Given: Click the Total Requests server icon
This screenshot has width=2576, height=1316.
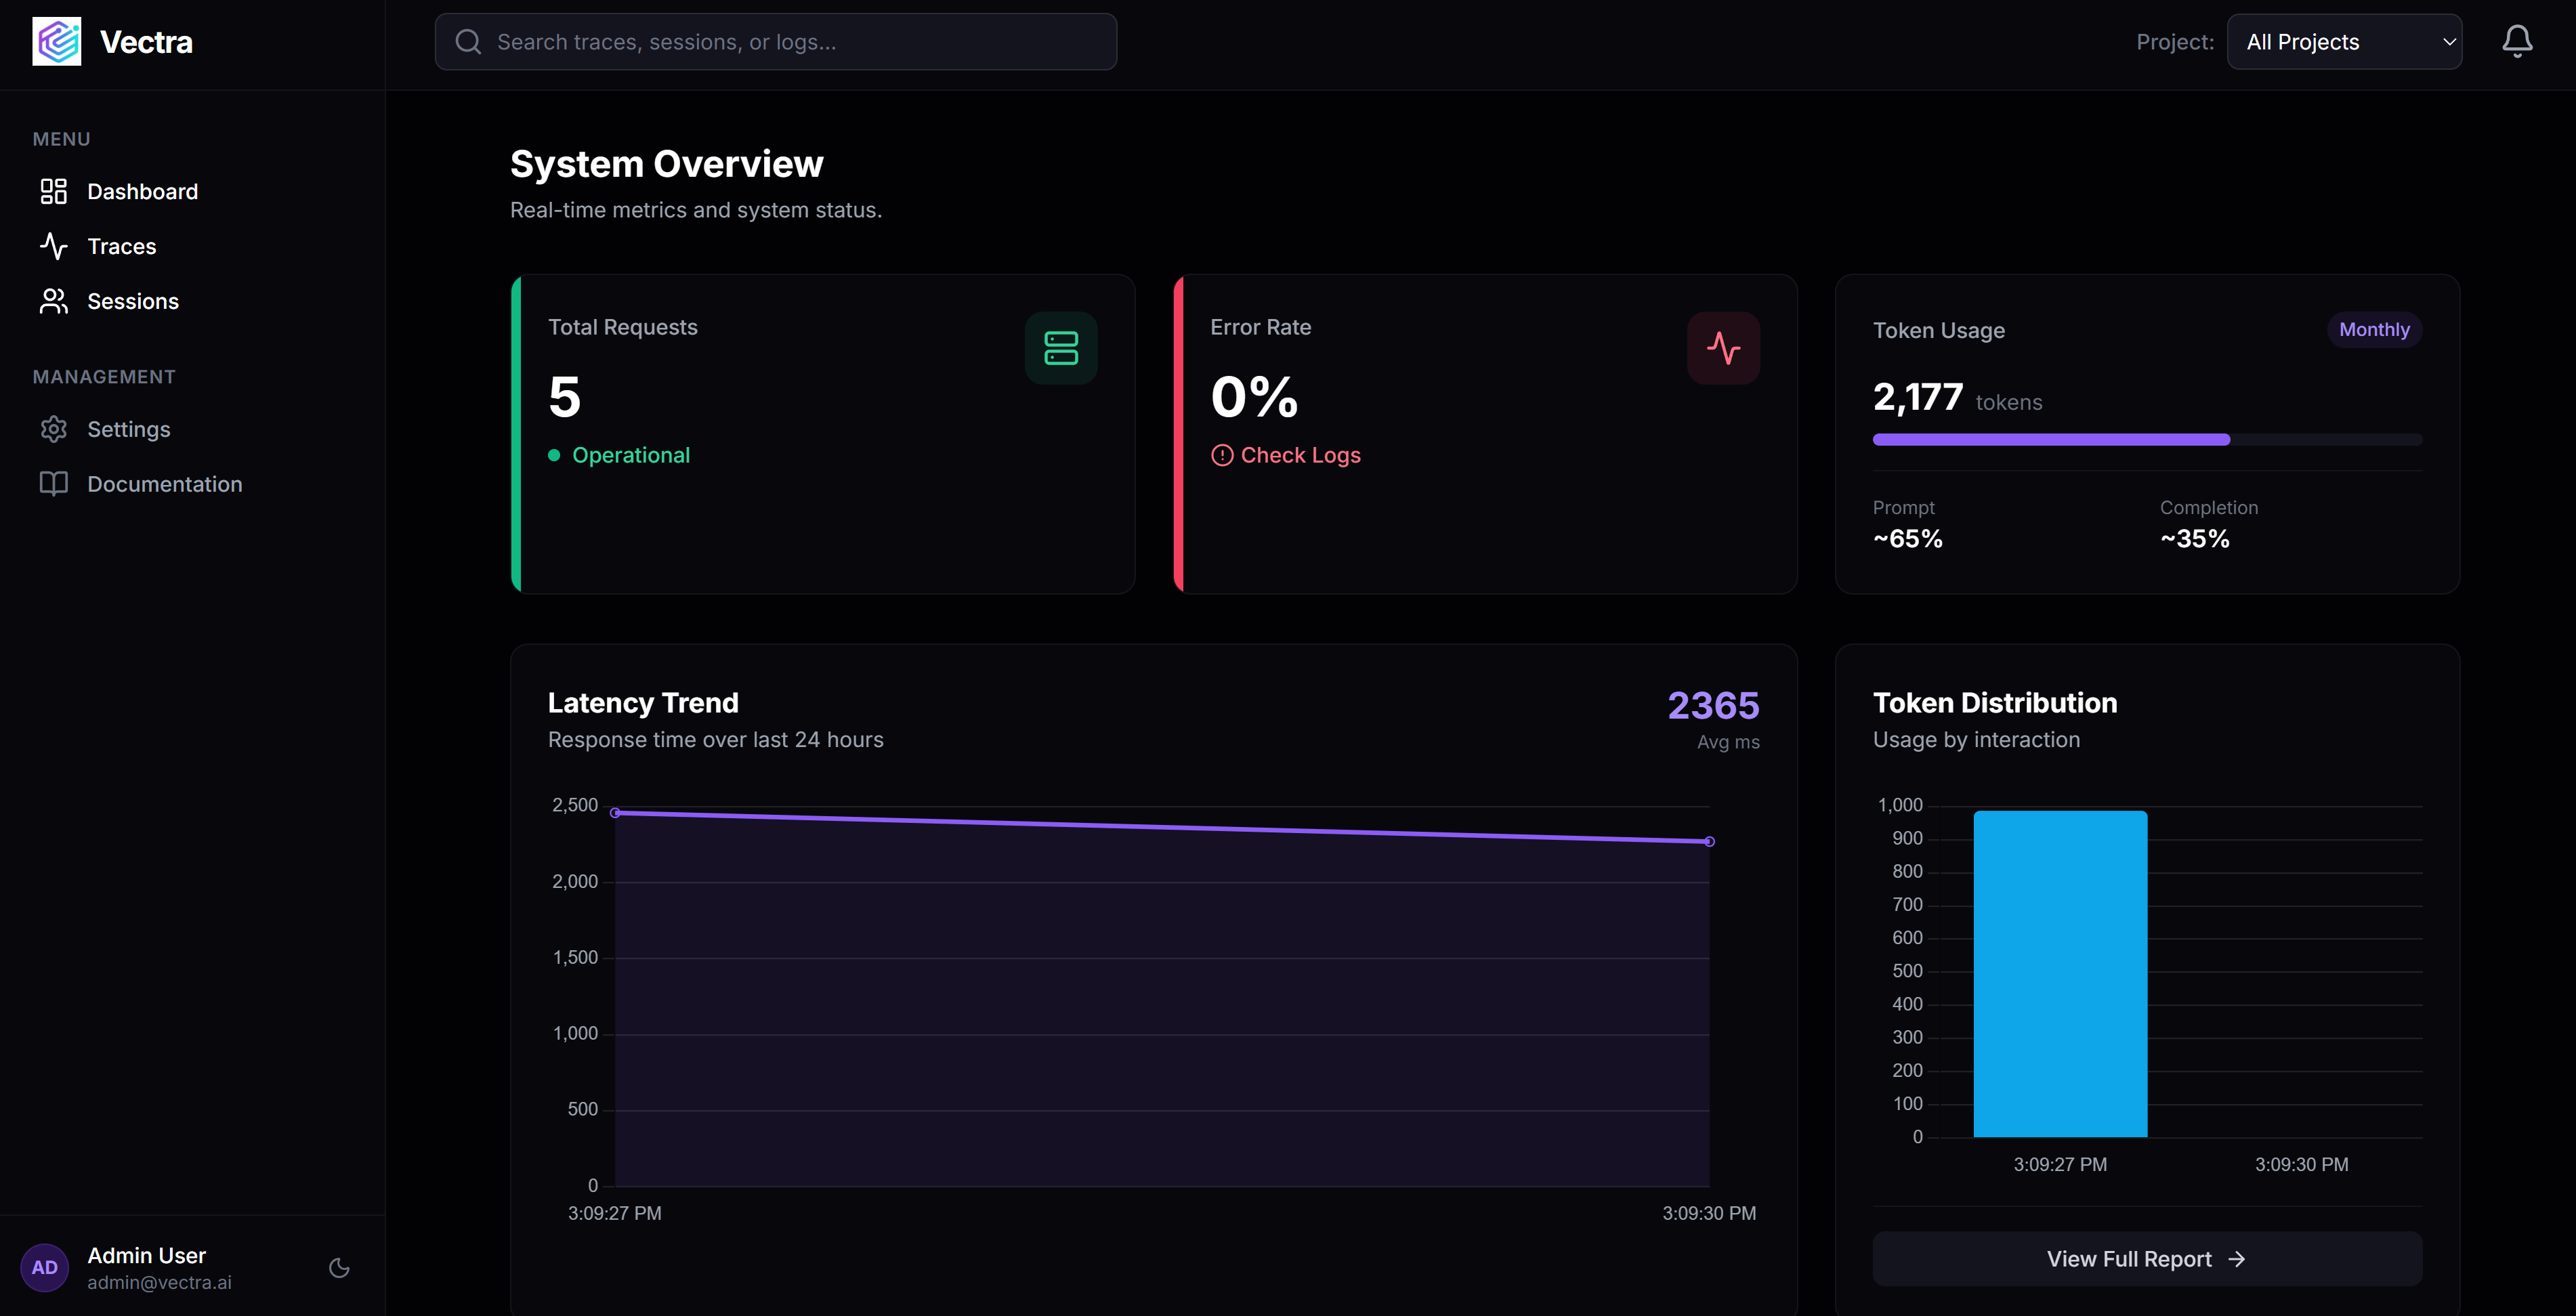Looking at the screenshot, I should point(1060,348).
